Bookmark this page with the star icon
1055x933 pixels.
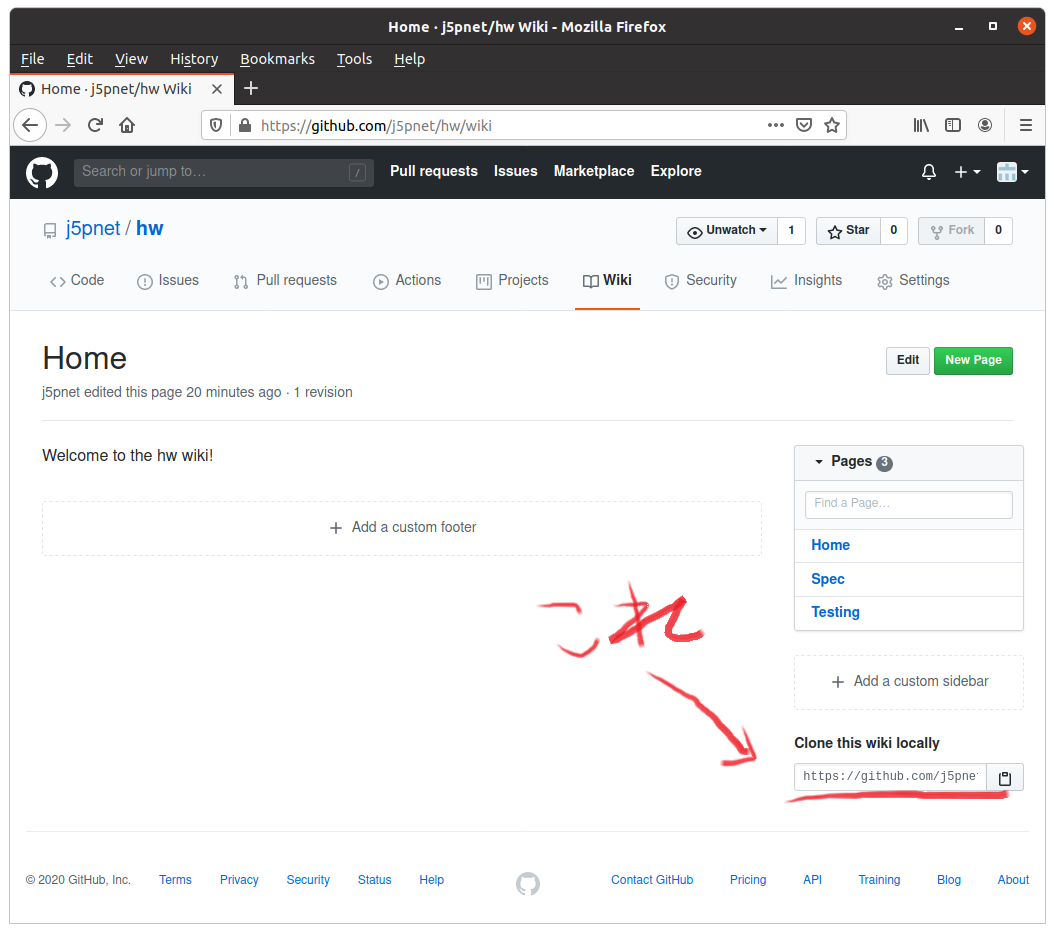(832, 125)
